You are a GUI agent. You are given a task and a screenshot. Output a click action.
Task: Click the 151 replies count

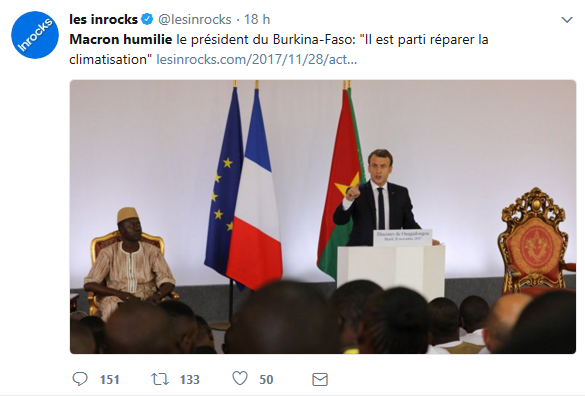pyautogui.click(x=110, y=380)
